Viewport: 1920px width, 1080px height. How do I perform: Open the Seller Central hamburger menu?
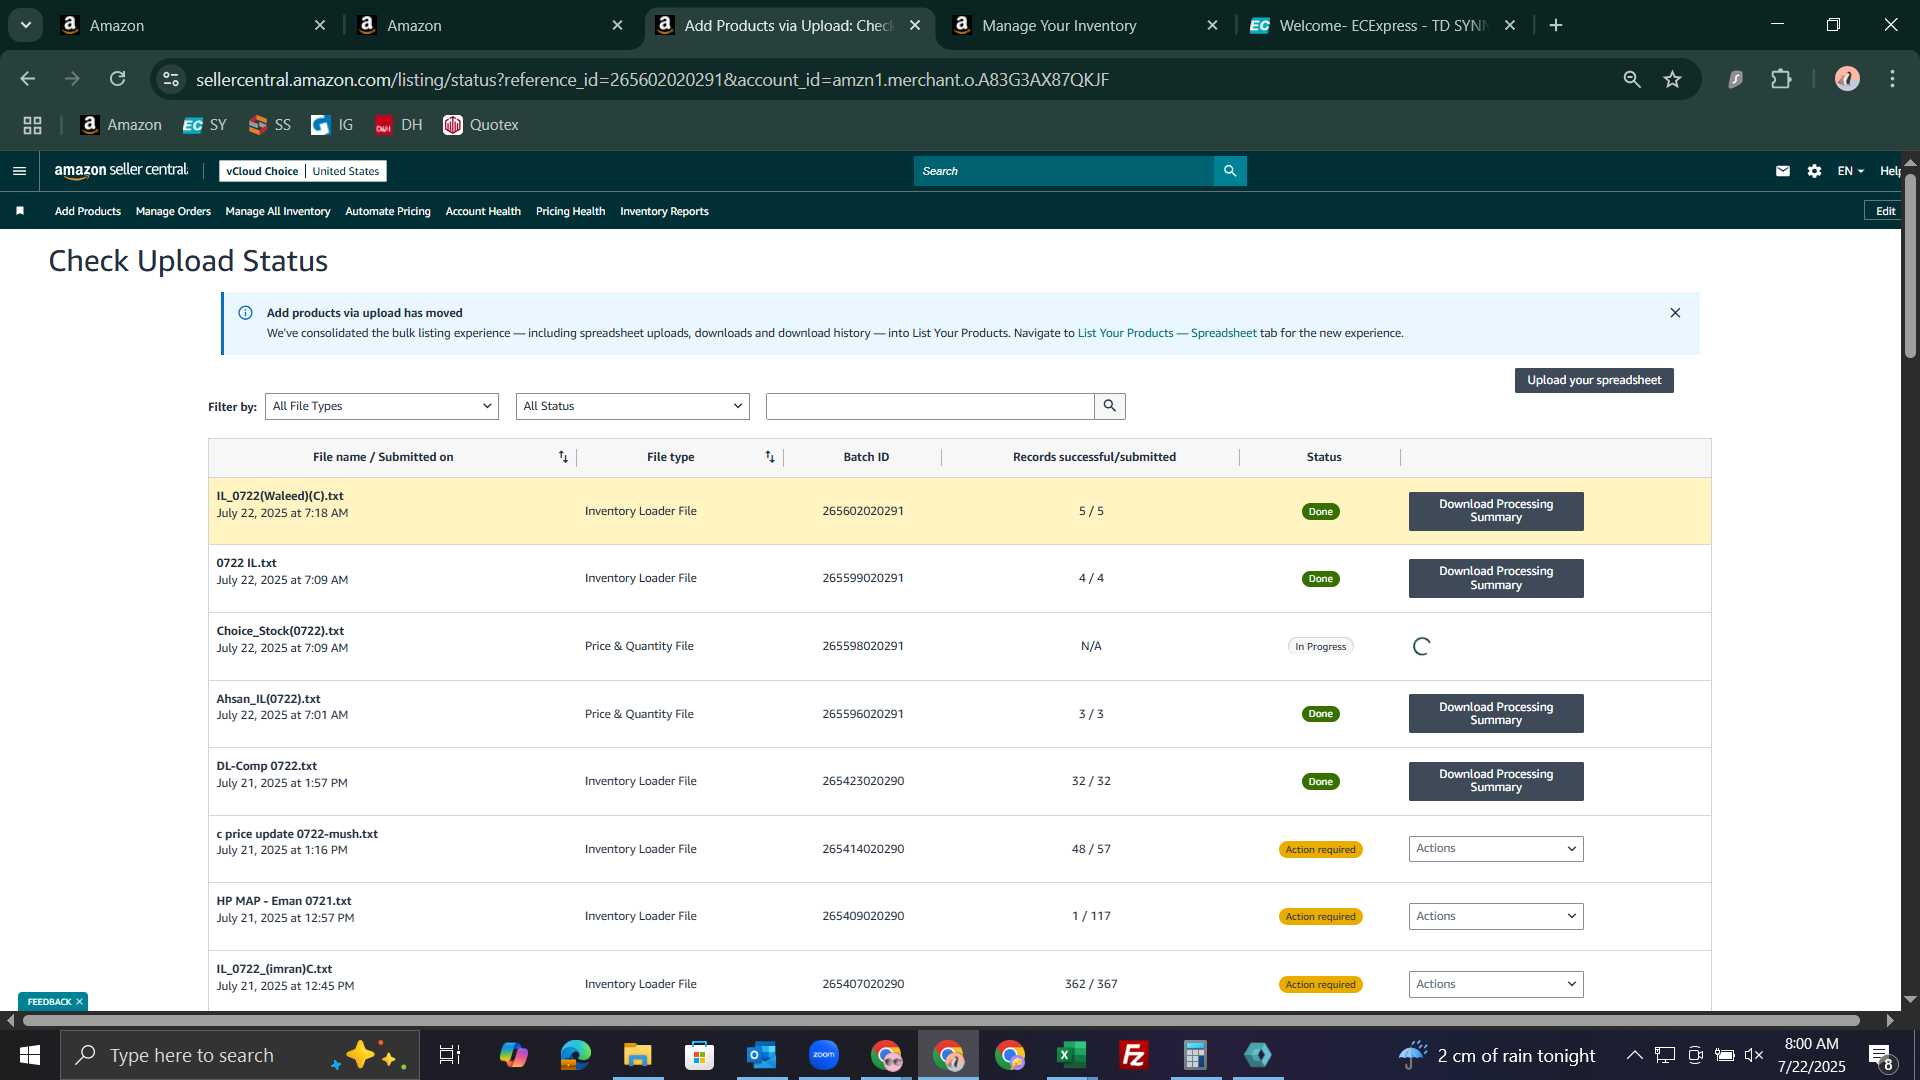[19, 171]
